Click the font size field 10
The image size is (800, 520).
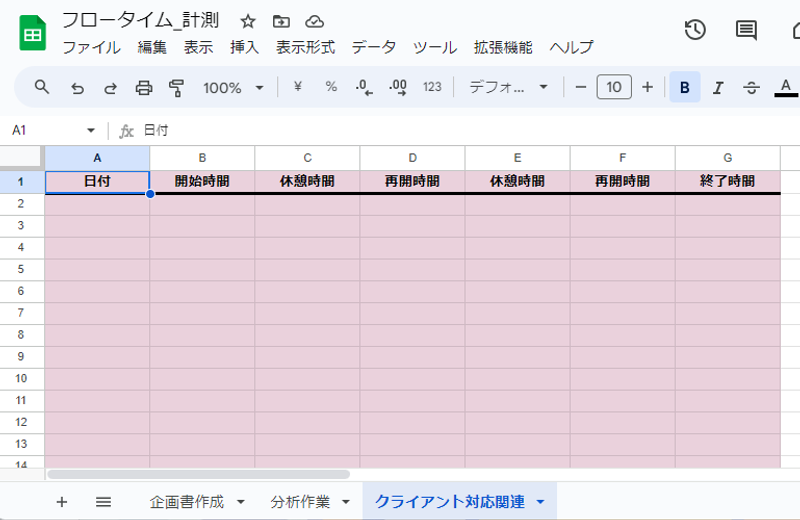[614, 87]
